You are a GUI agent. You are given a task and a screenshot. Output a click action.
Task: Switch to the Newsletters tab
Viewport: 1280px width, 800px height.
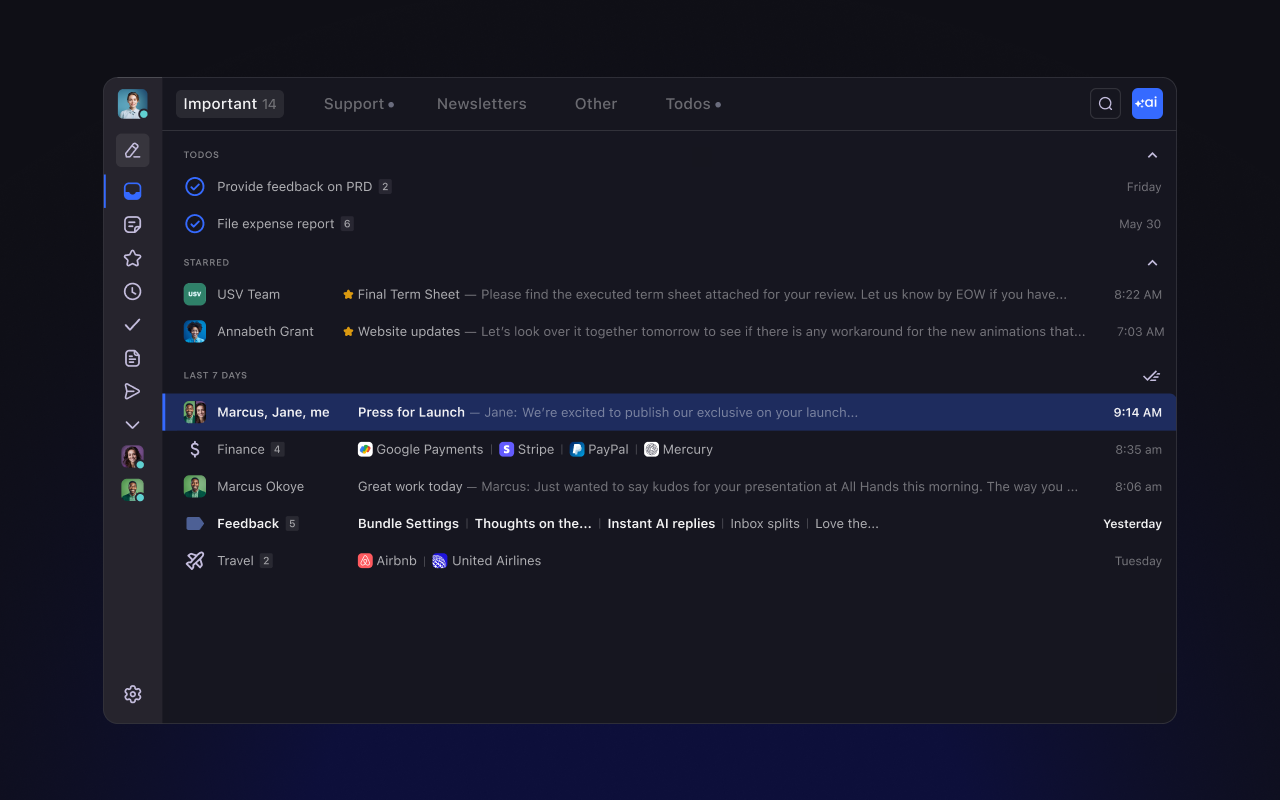point(481,103)
